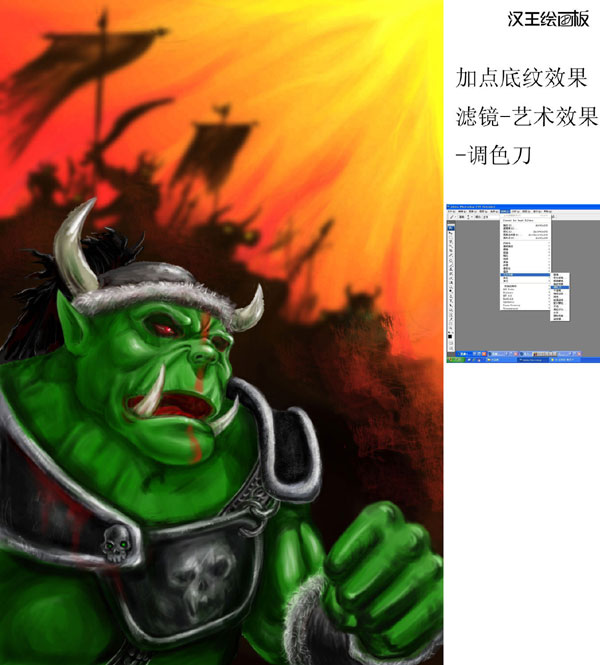600x665 pixels.
Task: Click the brush tool preset icon in options bar
Action: [451, 217]
